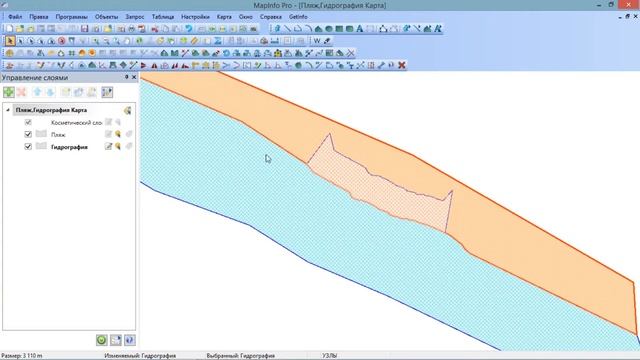Click the last icon in the layer panel toolbar
The image size is (640, 360).
click(107, 92)
